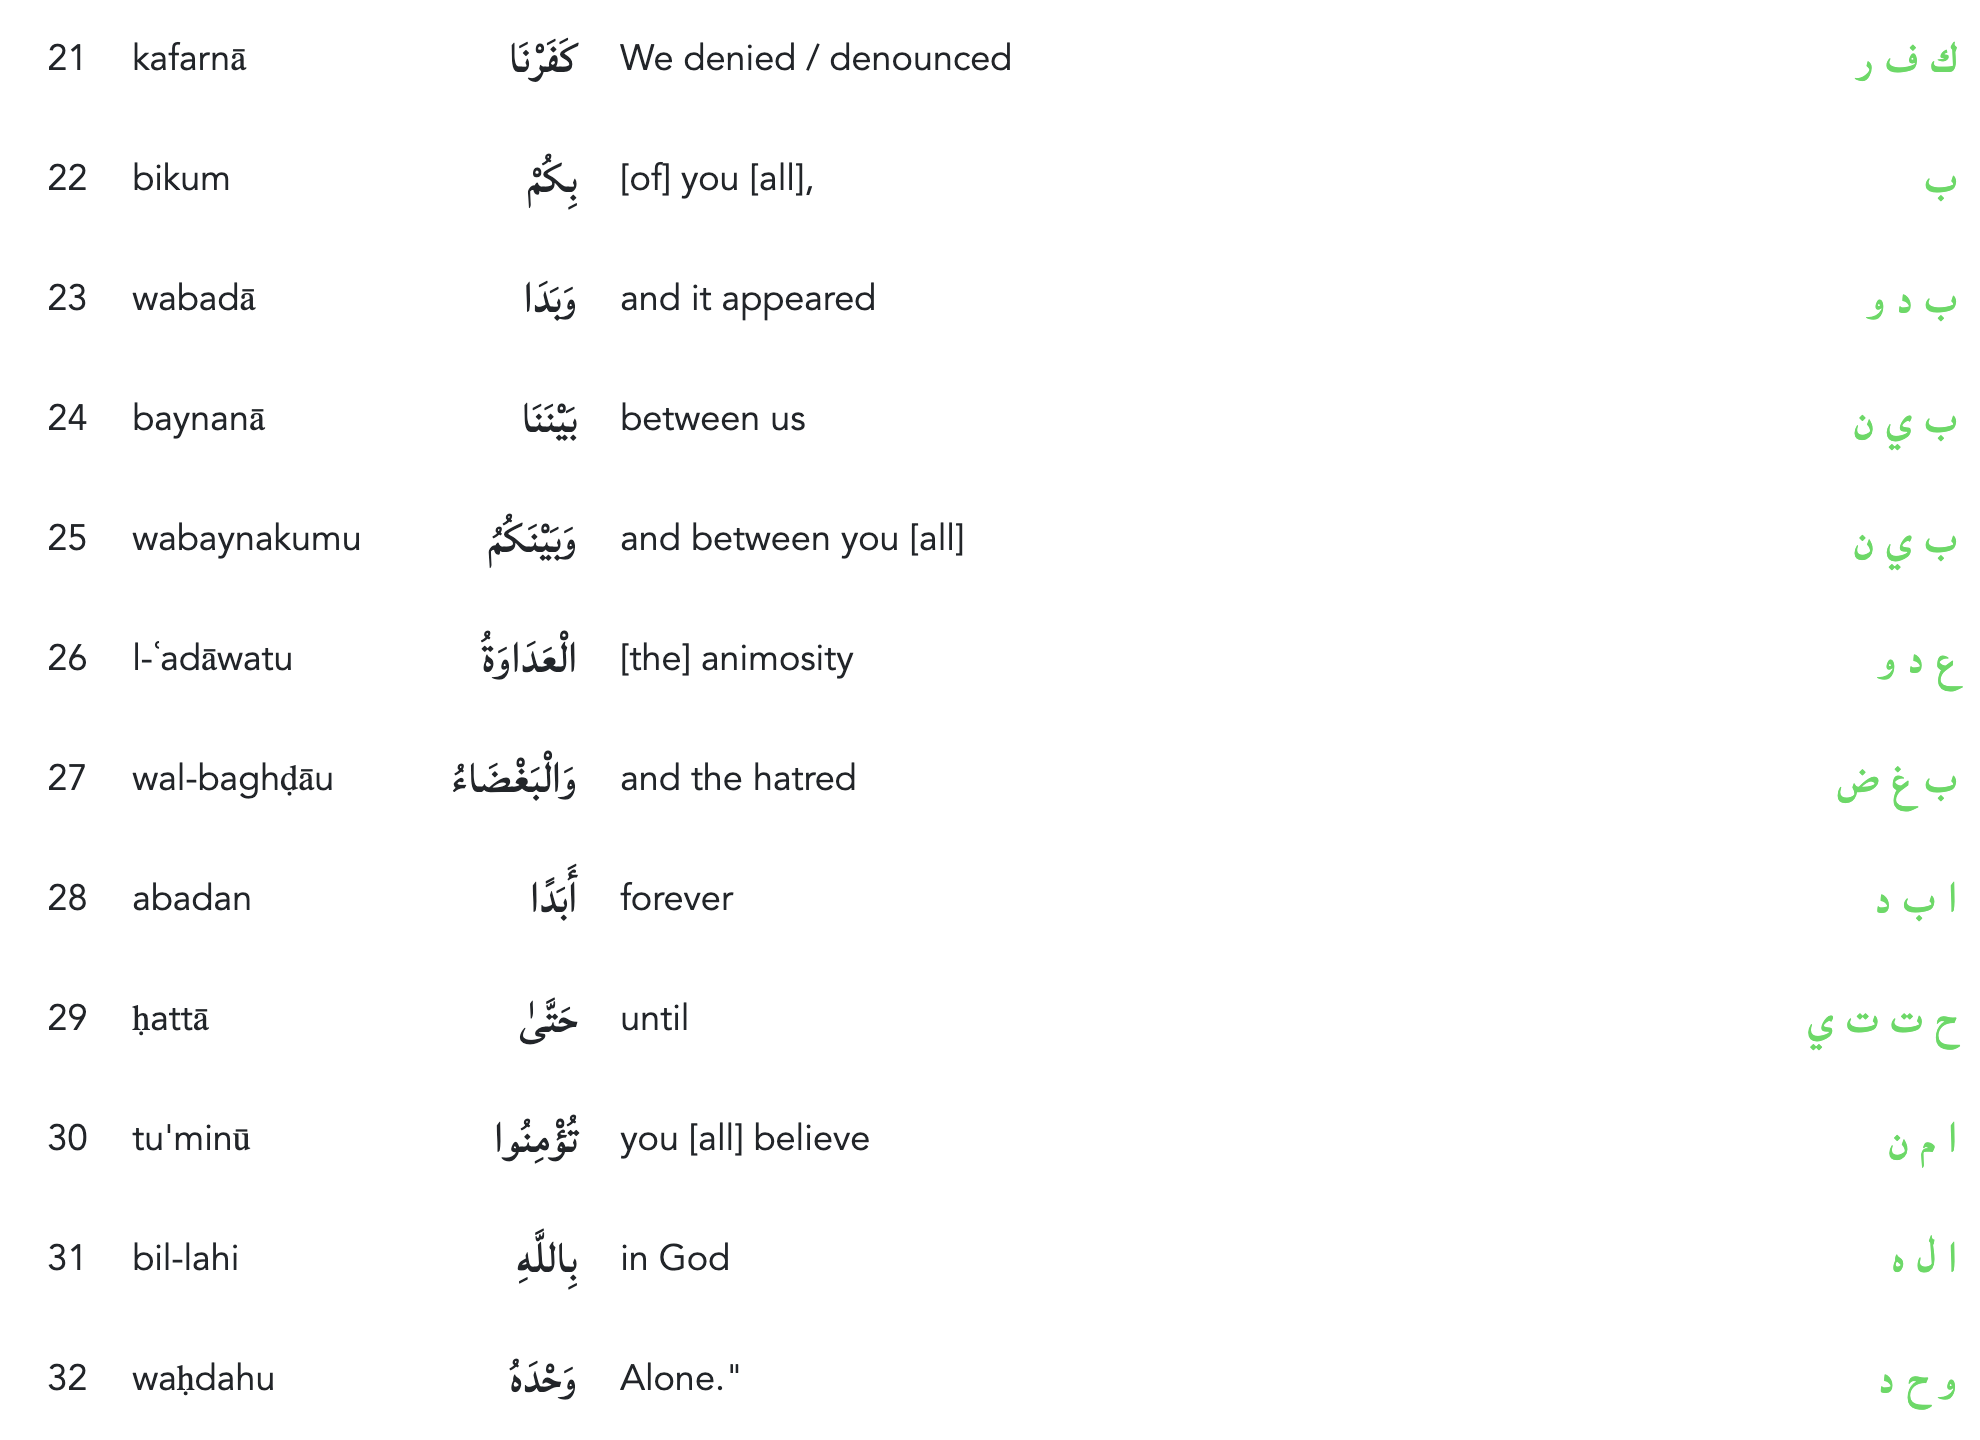The width and height of the screenshot is (1980, 1440).
Task: Click the Arabic word for abadan
Action: (x=553, y=897)
